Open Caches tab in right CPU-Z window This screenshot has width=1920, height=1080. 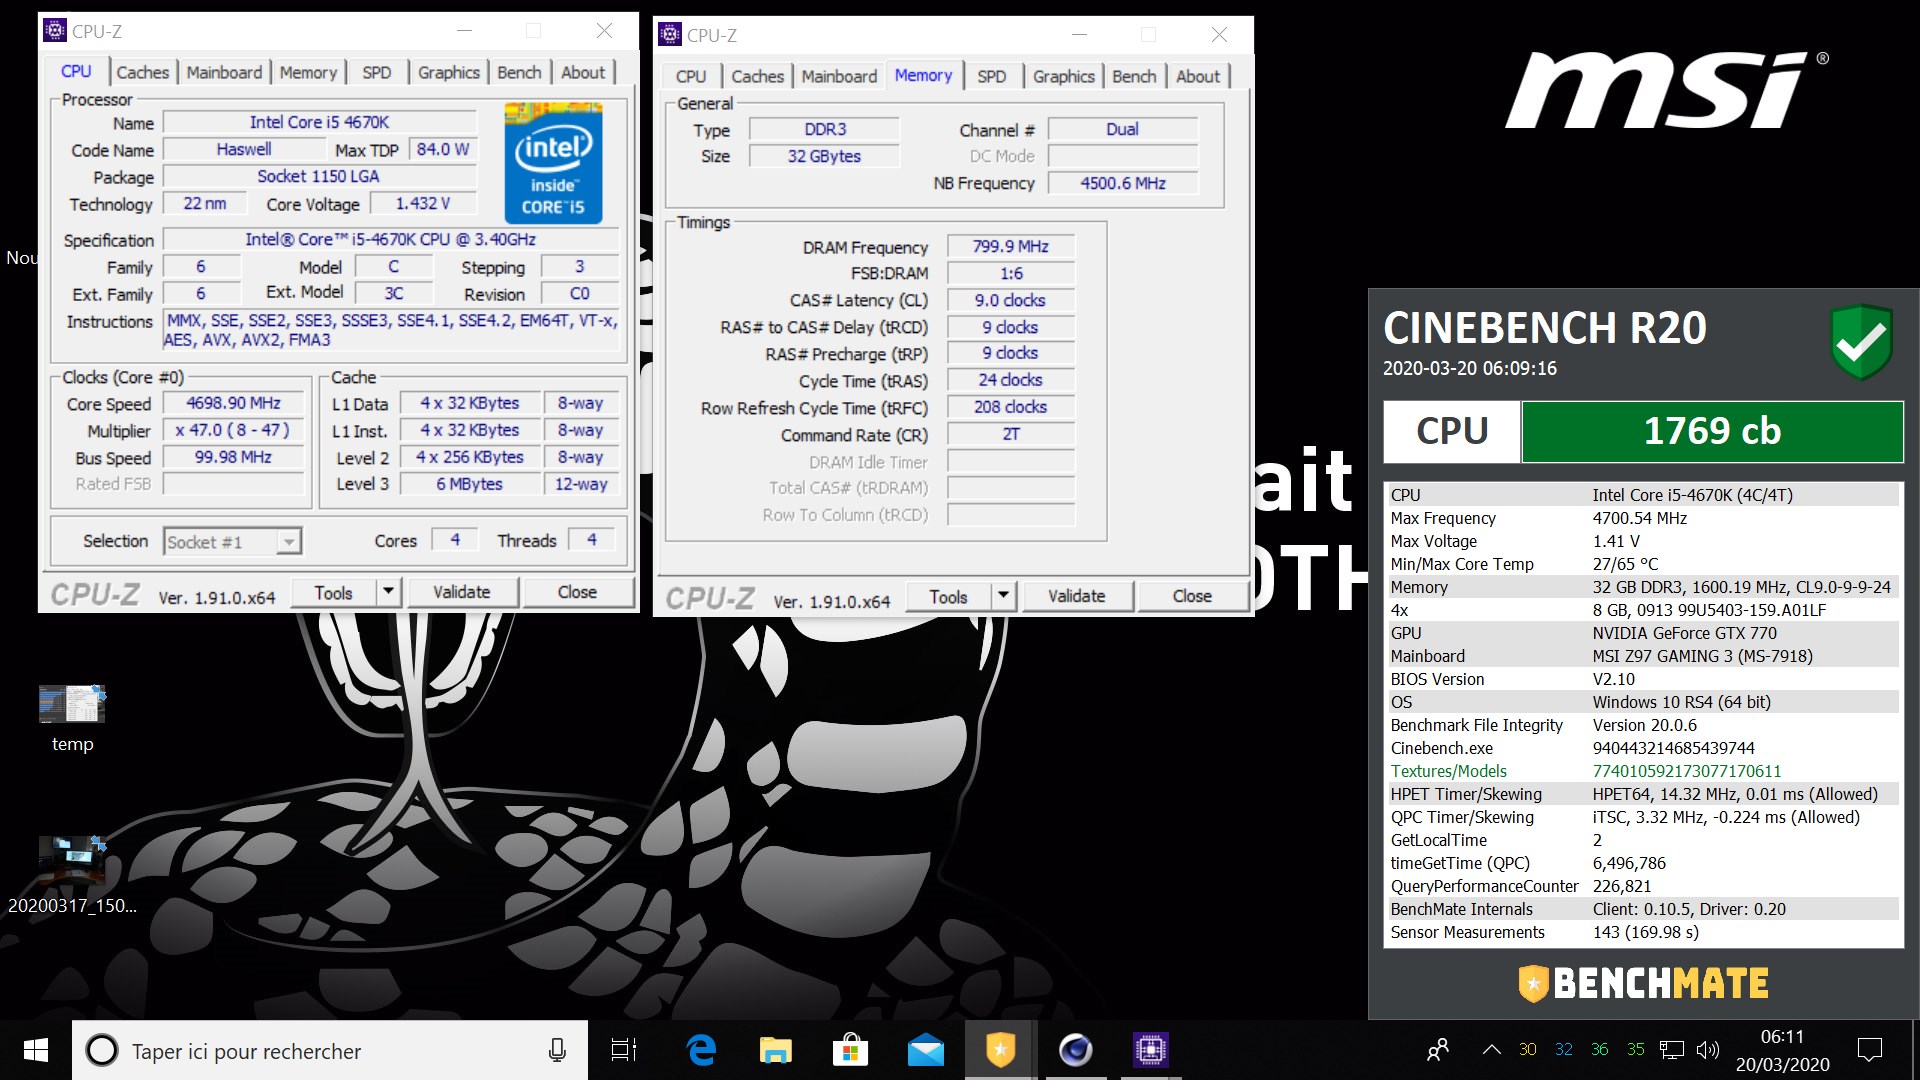[x=758, y=76]
